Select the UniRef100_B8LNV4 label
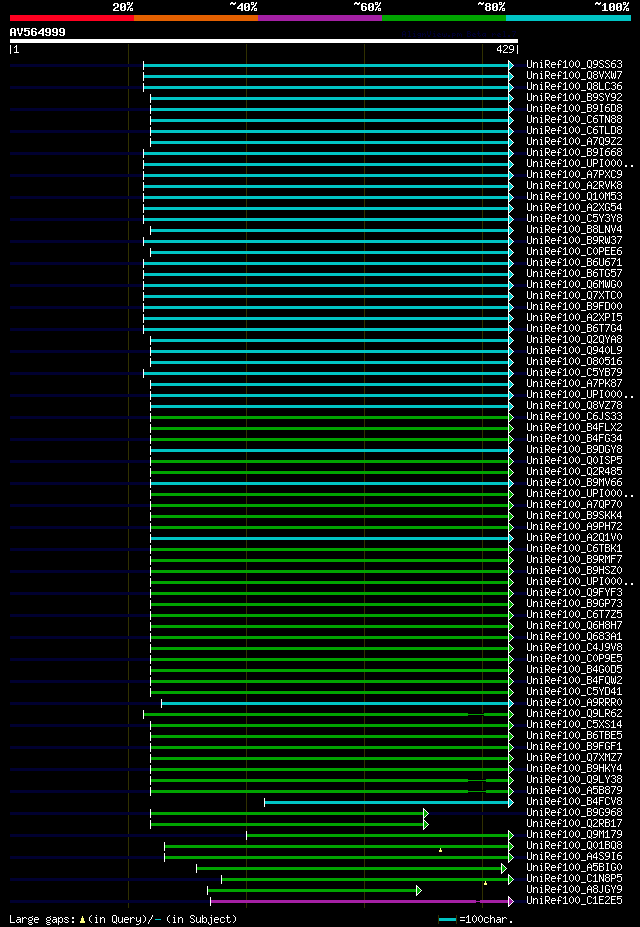This screenshot has height=927, width=640. coord(574,229)
